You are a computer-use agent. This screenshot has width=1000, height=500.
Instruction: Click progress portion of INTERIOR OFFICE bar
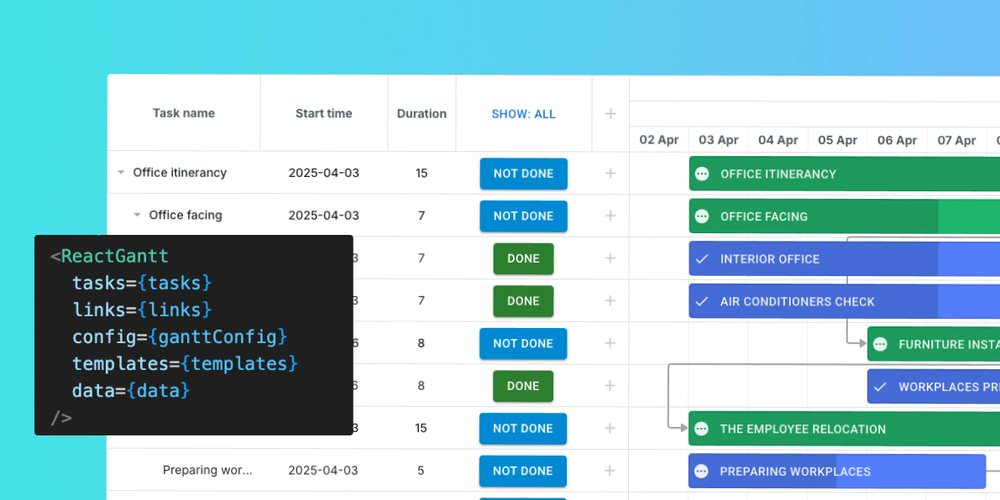tap(814, 259)
